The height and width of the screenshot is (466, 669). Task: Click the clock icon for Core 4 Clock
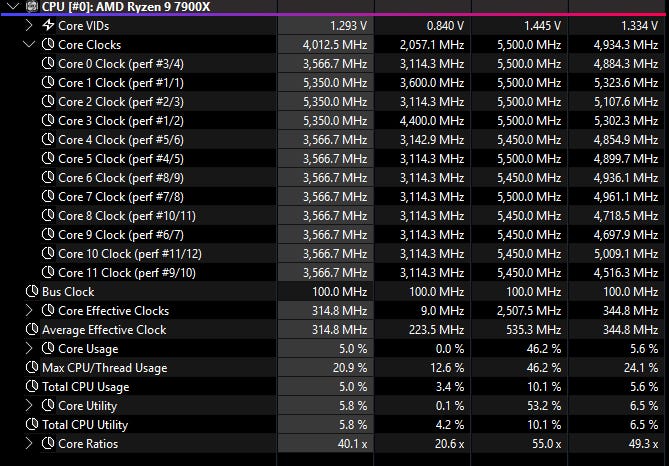coord(48,140)
